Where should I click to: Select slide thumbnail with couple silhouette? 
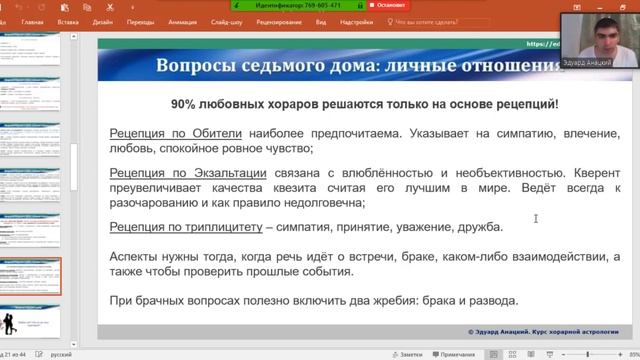click(x=30, y=322)
